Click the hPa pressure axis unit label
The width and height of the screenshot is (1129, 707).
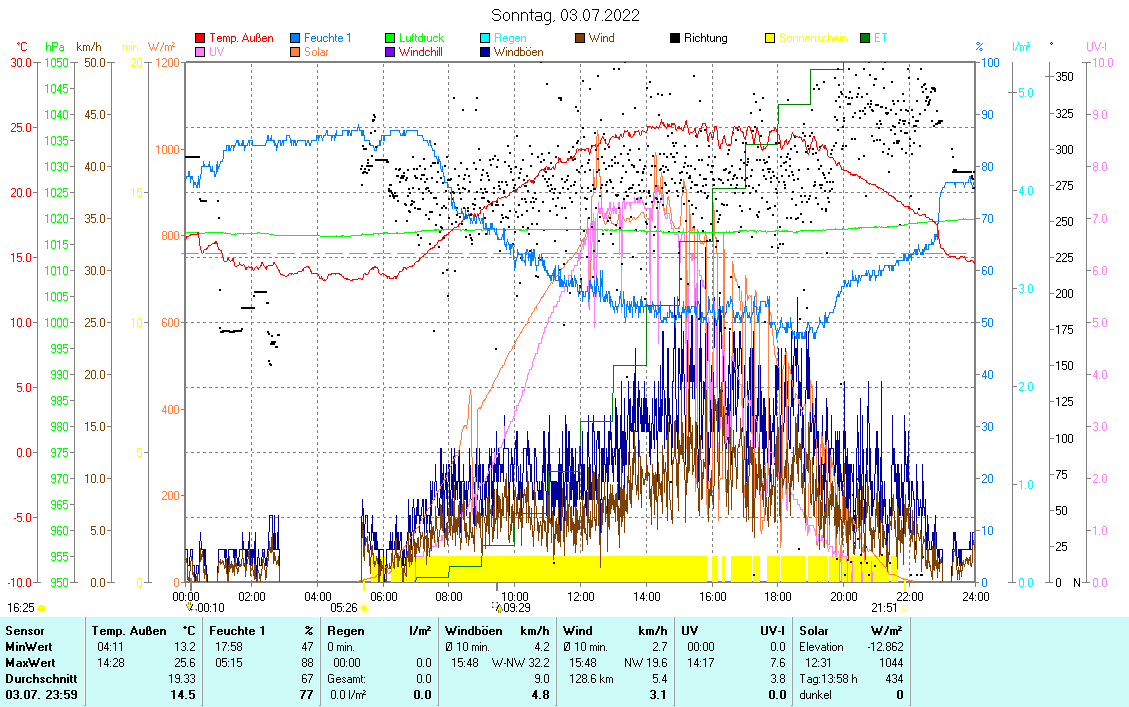tap(54, 47)
